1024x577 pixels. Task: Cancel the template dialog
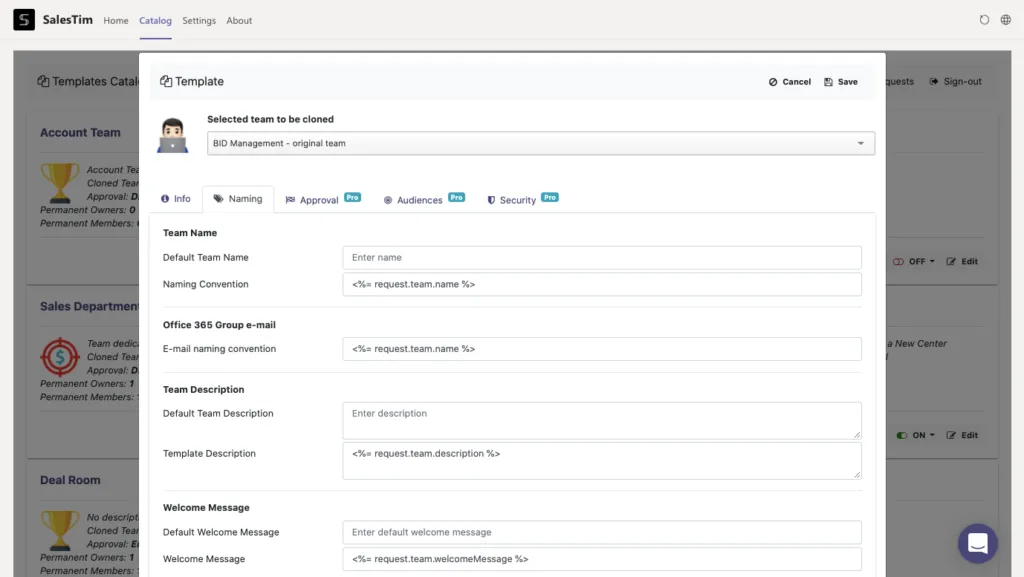coord(790,82)
